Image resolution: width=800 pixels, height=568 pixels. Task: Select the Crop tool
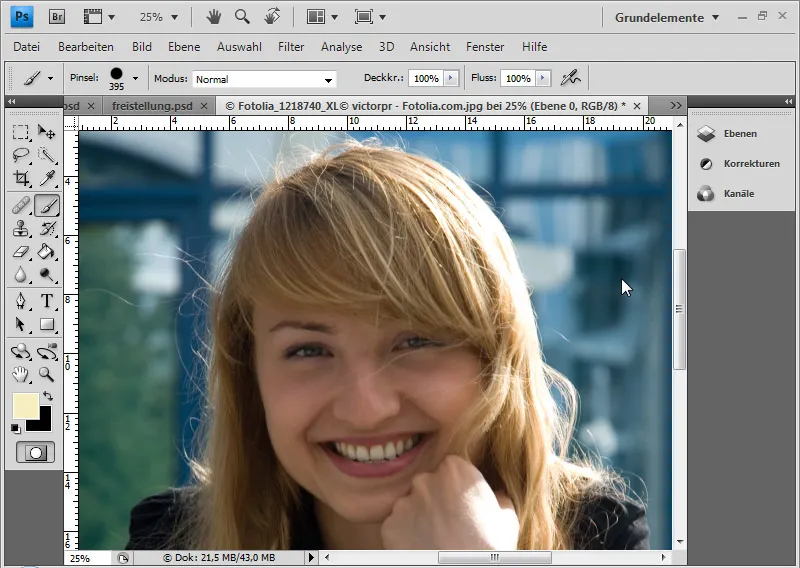pyautogui.click(x=20, y=178)
